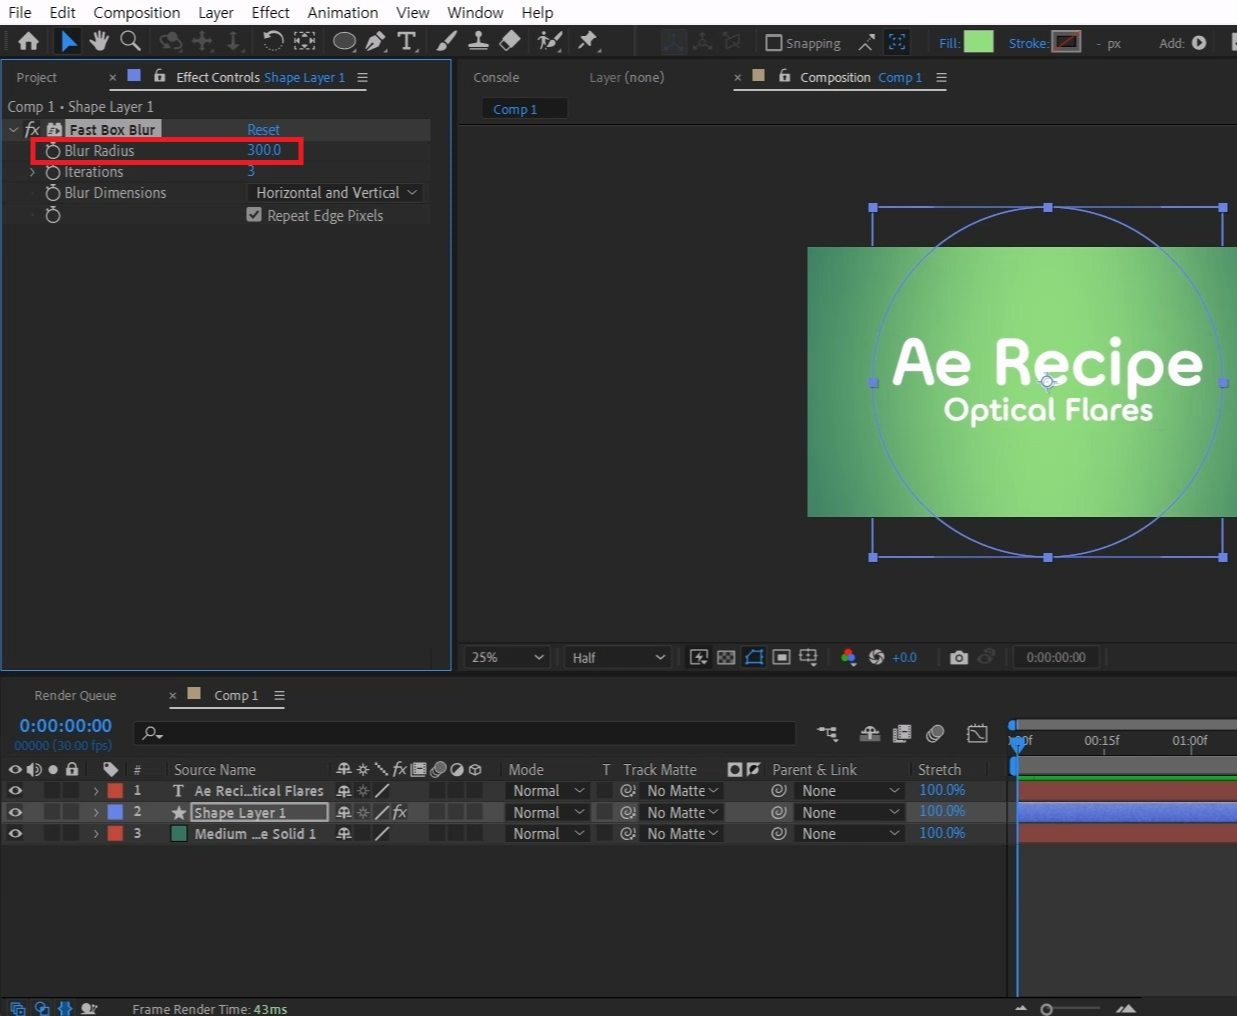Toggle Iterations stopwatch keyframing
The height and width of the screenshot is (1016, 1237).
(53, 172)
